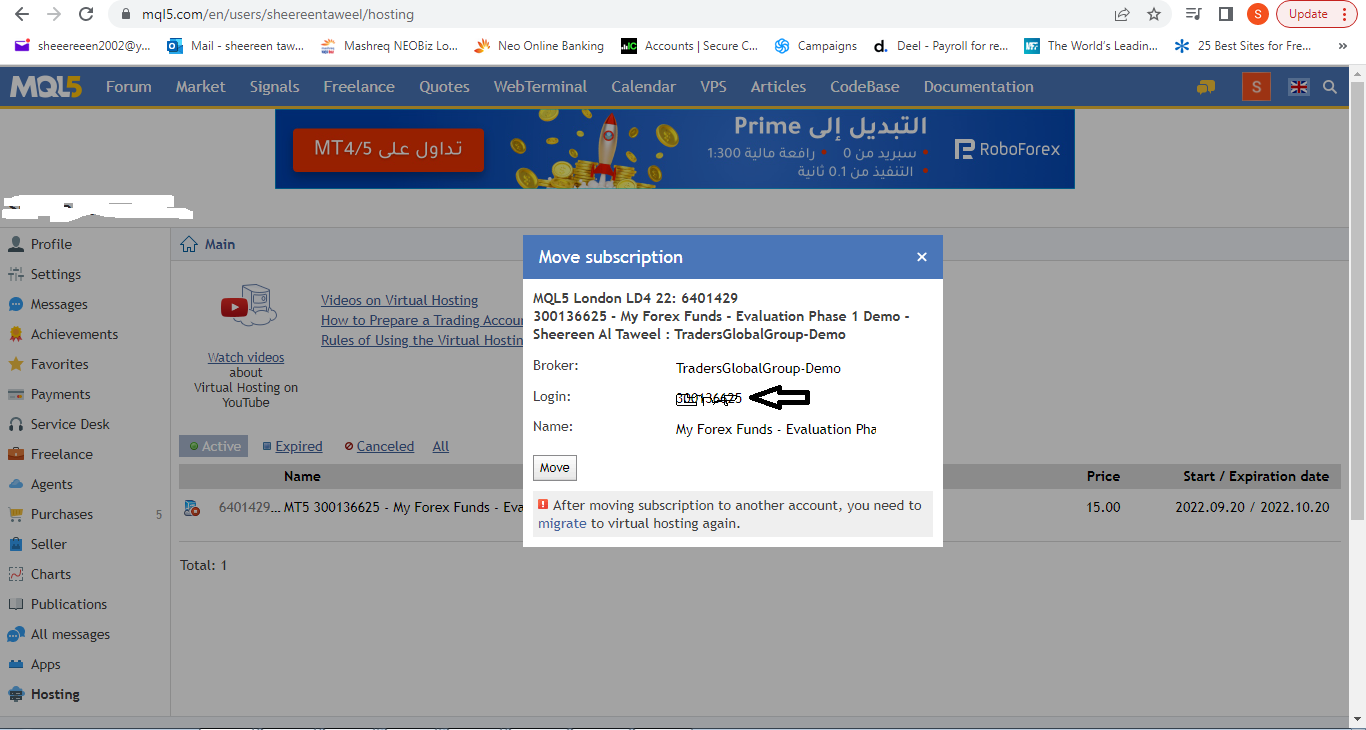Open the media control icon in Chrome toolbar
Viewport: 1366px width, 730px height.
click(x=1193, y=14)
